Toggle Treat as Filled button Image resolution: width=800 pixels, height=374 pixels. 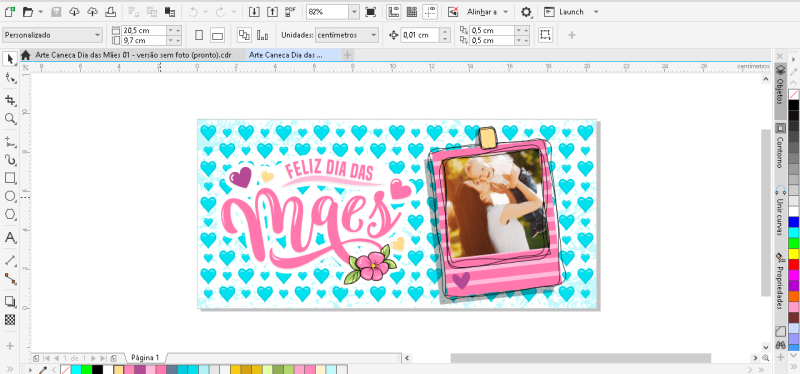coord(545,35)
